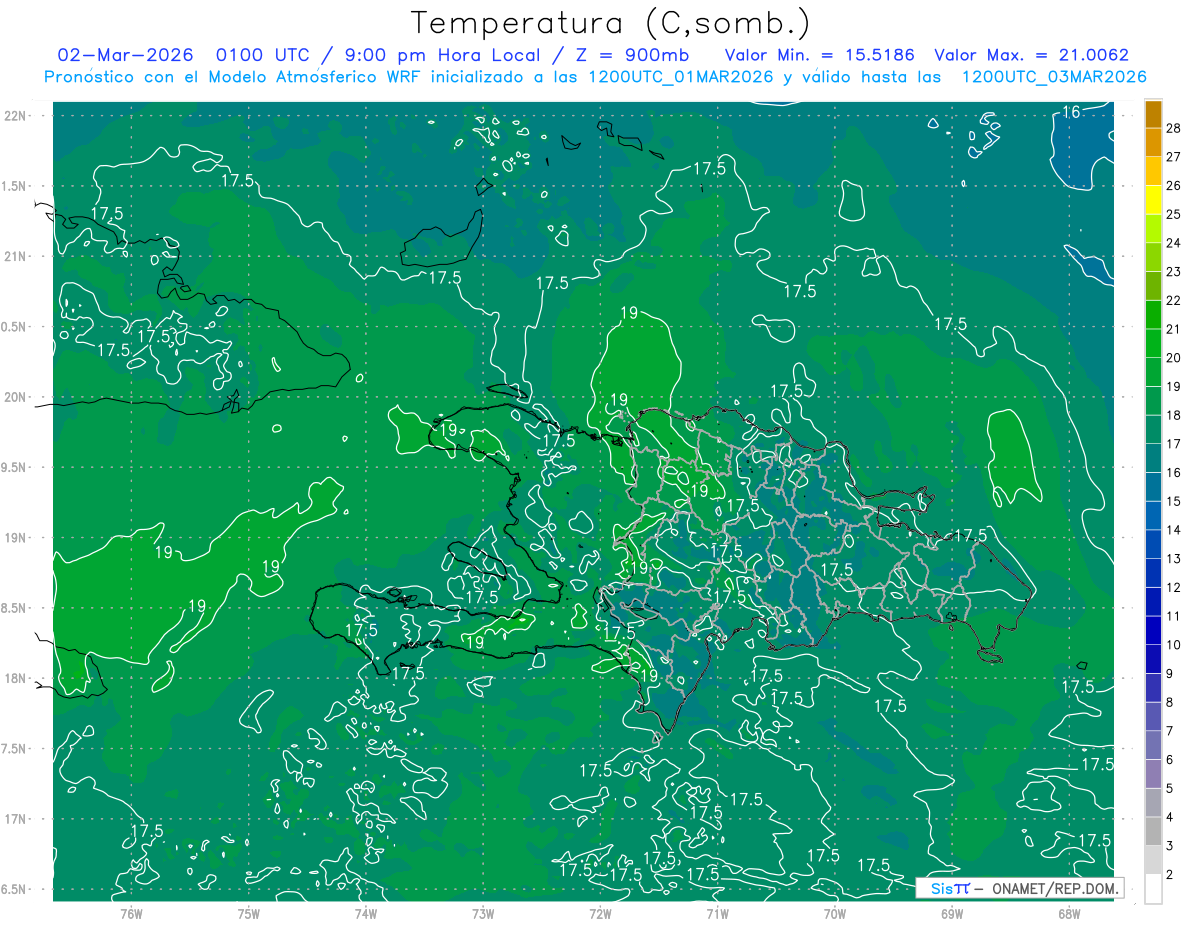Click dark orange swatch above value 28

(1153, 114)
